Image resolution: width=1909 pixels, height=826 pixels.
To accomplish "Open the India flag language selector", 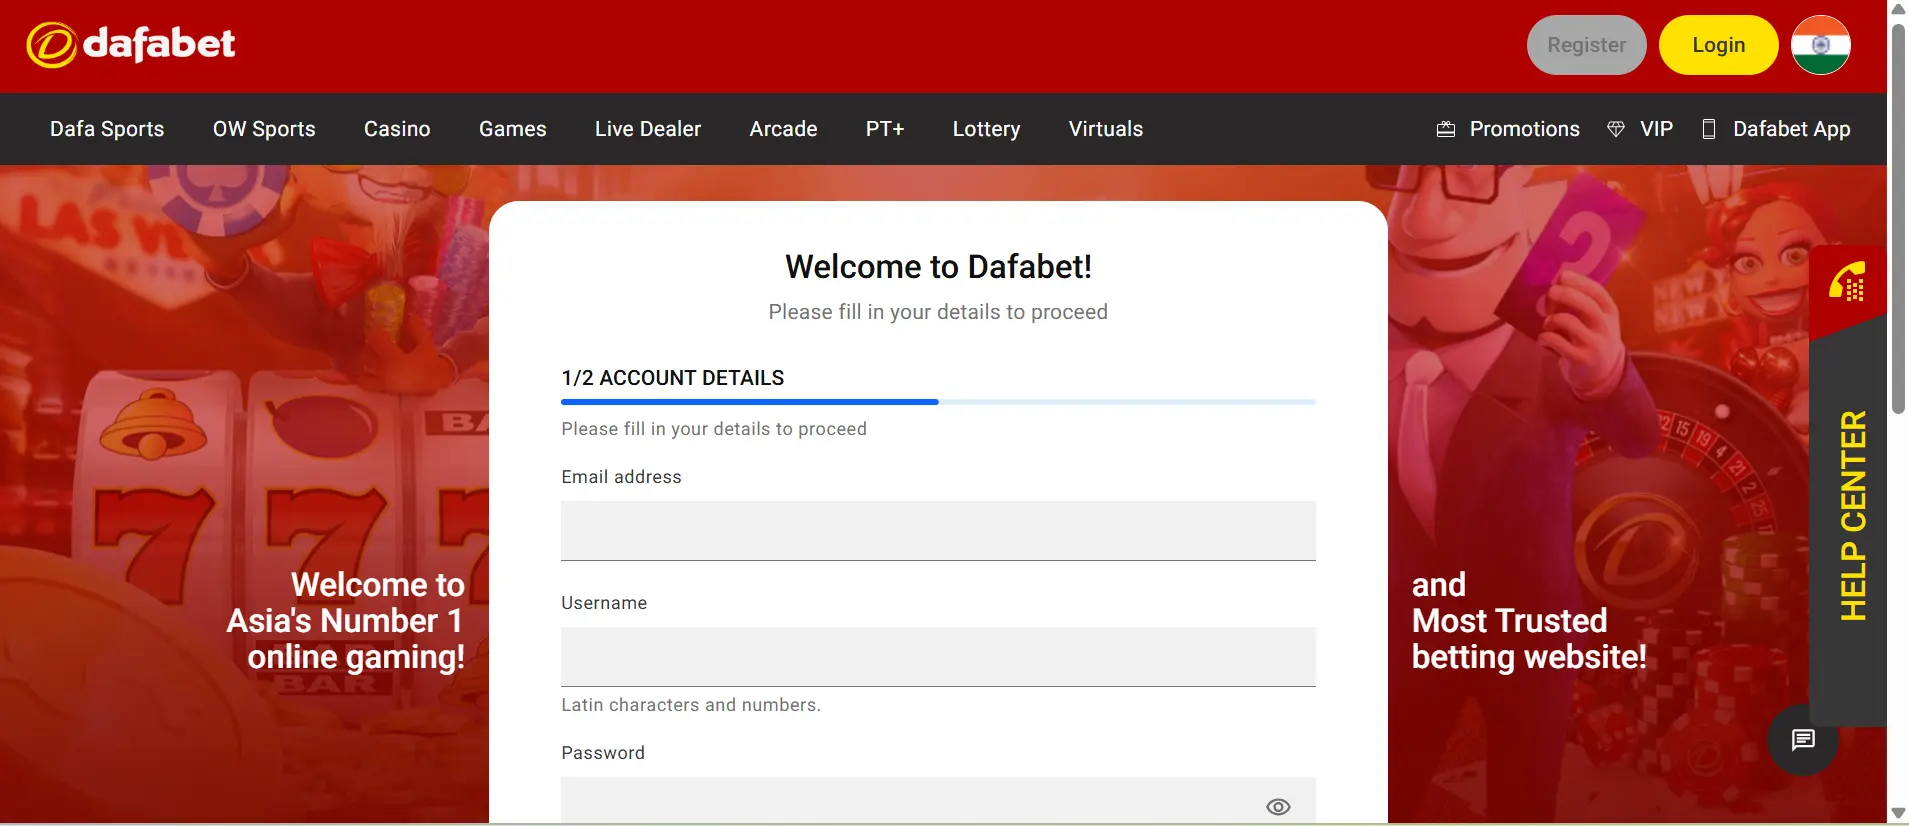I will click(1820, 45).
